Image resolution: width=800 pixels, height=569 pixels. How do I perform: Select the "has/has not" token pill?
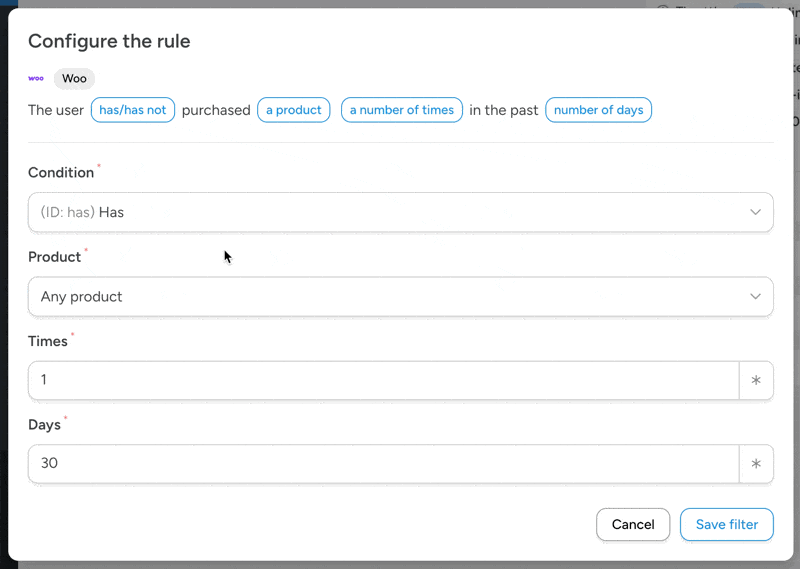(132, 110)
